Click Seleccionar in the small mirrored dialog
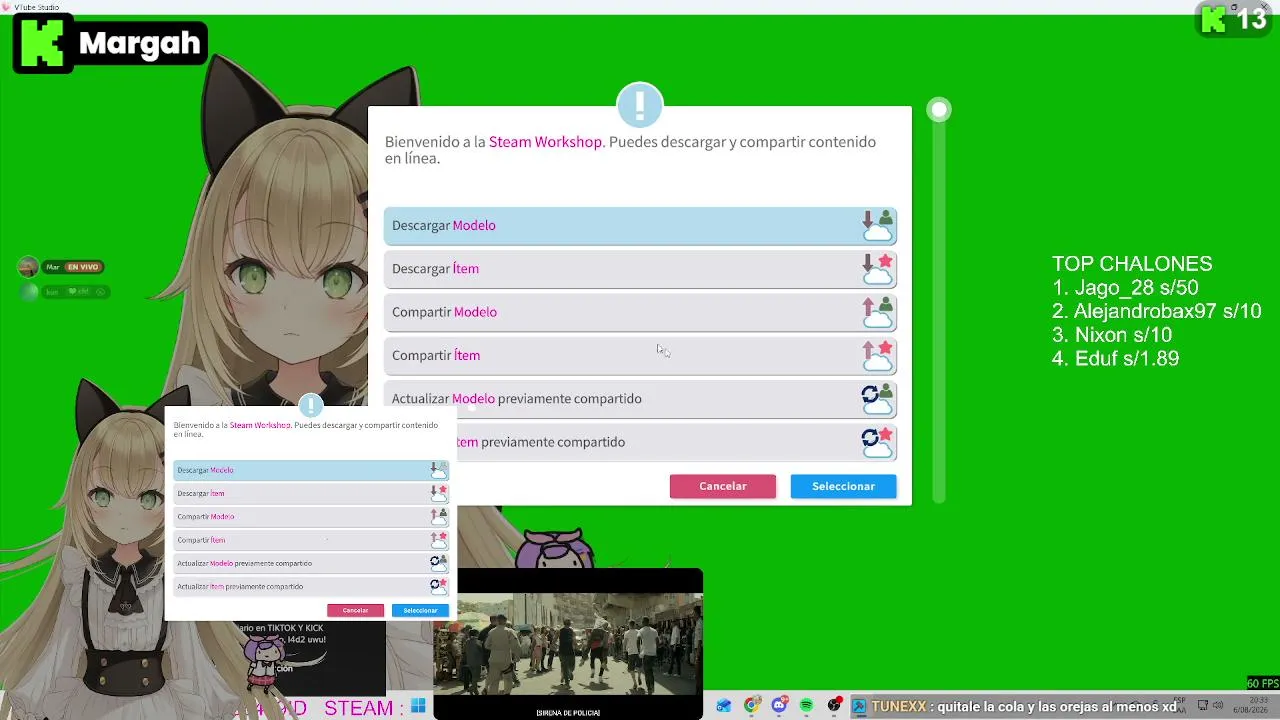1280x720 pixels. tap(420, 610)
